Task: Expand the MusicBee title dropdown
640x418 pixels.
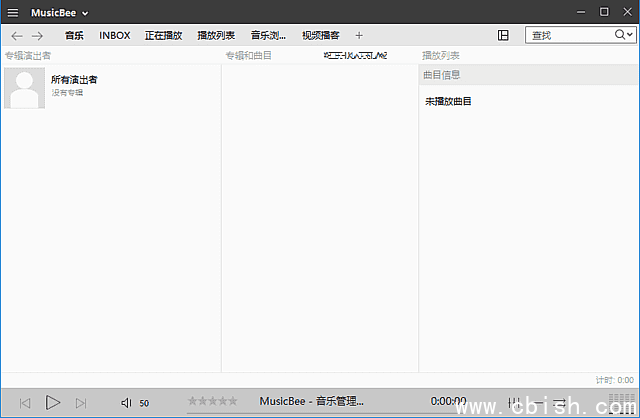Action: [x=85, y=13]
